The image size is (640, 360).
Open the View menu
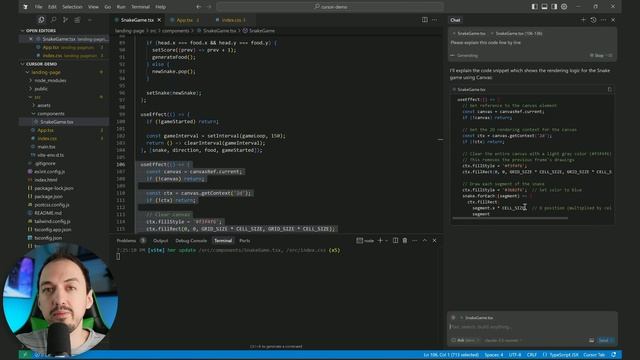(93, 7)
